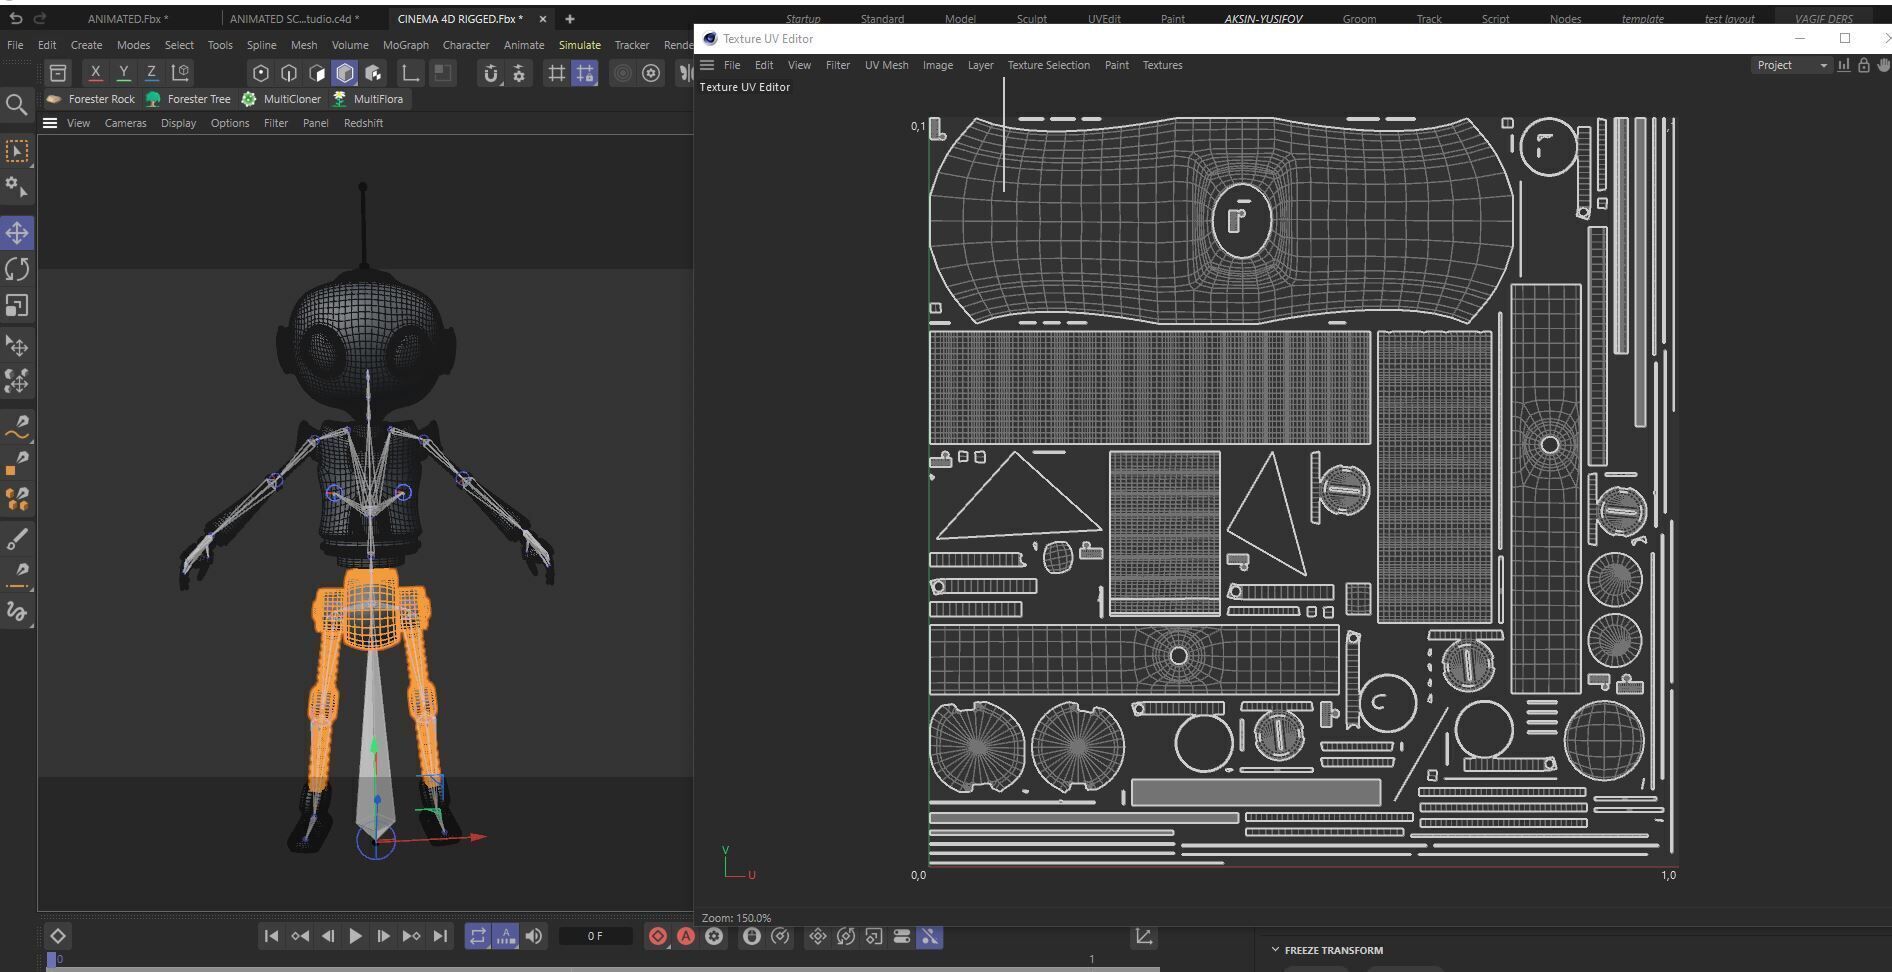Open the Spline menu

[x=261, y=45]
